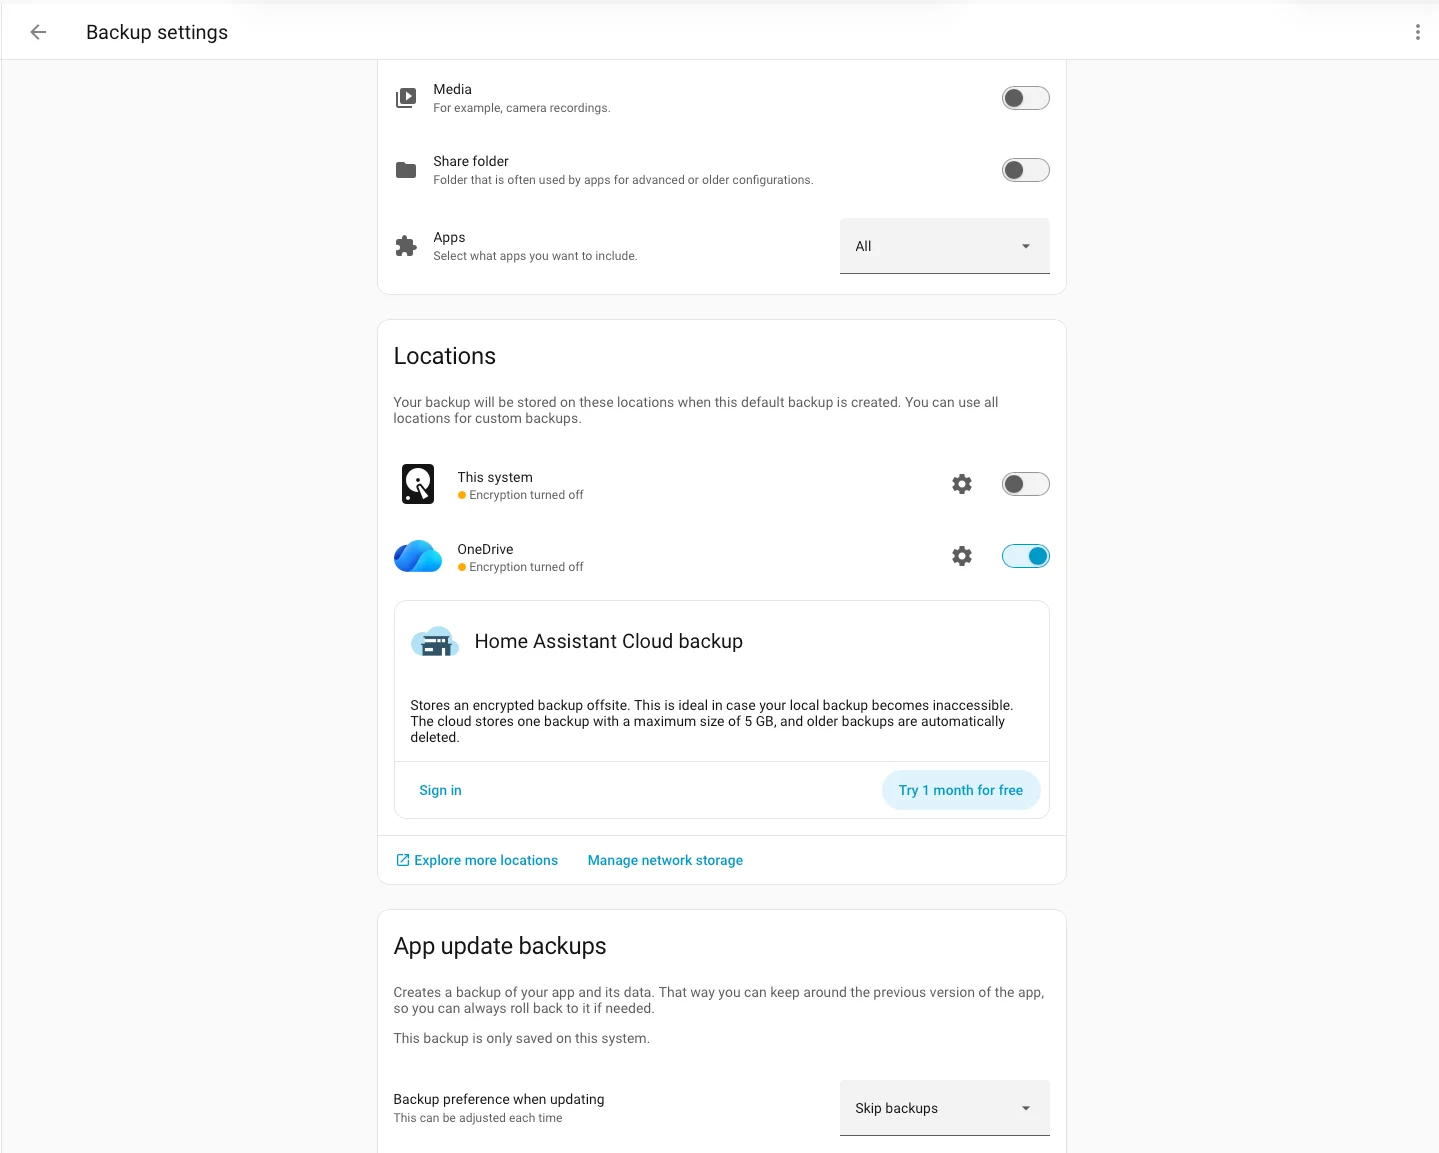Click the Backup settings page title

click(157, 32)
